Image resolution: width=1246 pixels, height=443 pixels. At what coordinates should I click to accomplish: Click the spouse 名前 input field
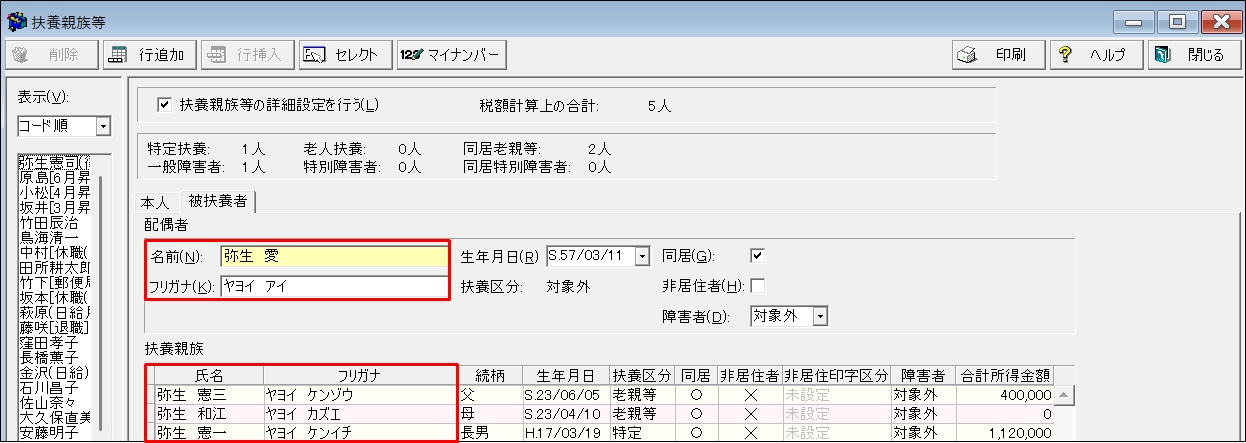pyautogui.click(x=334, y=256)
